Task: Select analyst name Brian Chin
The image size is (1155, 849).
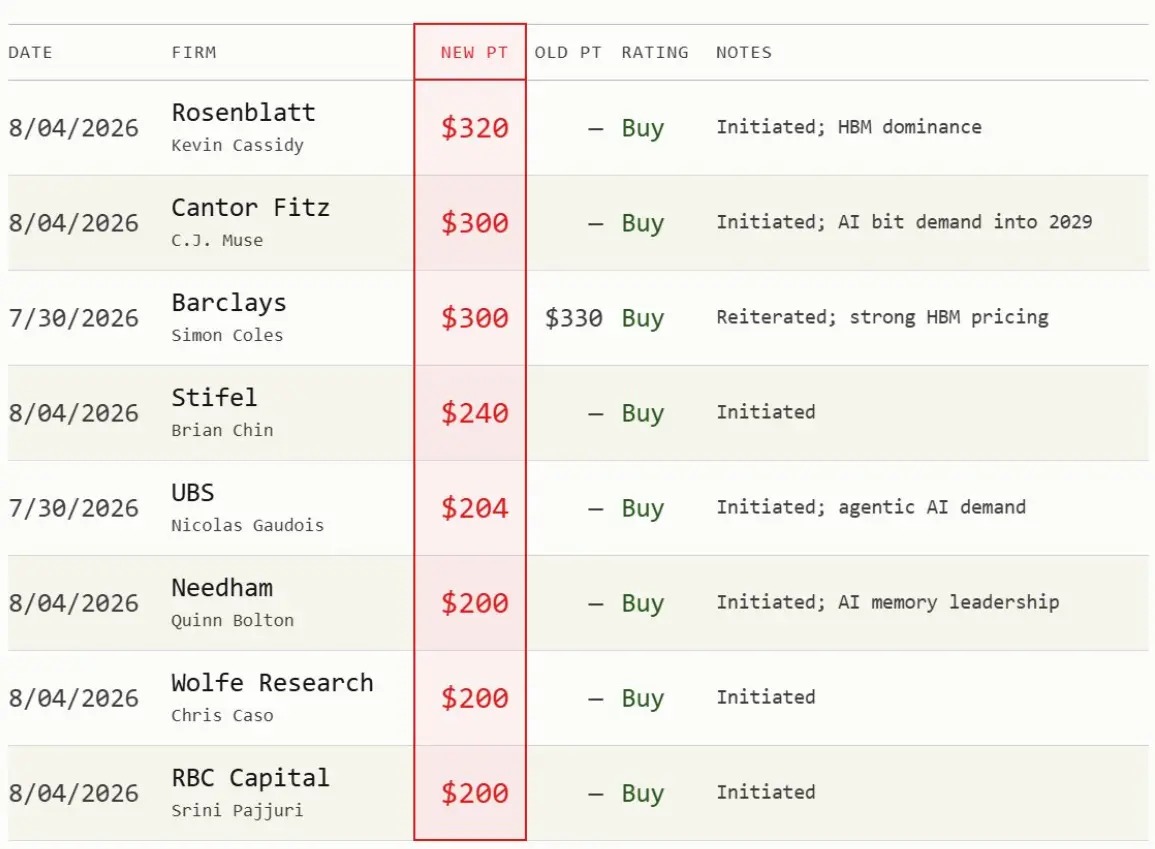Action: point(222,430)
